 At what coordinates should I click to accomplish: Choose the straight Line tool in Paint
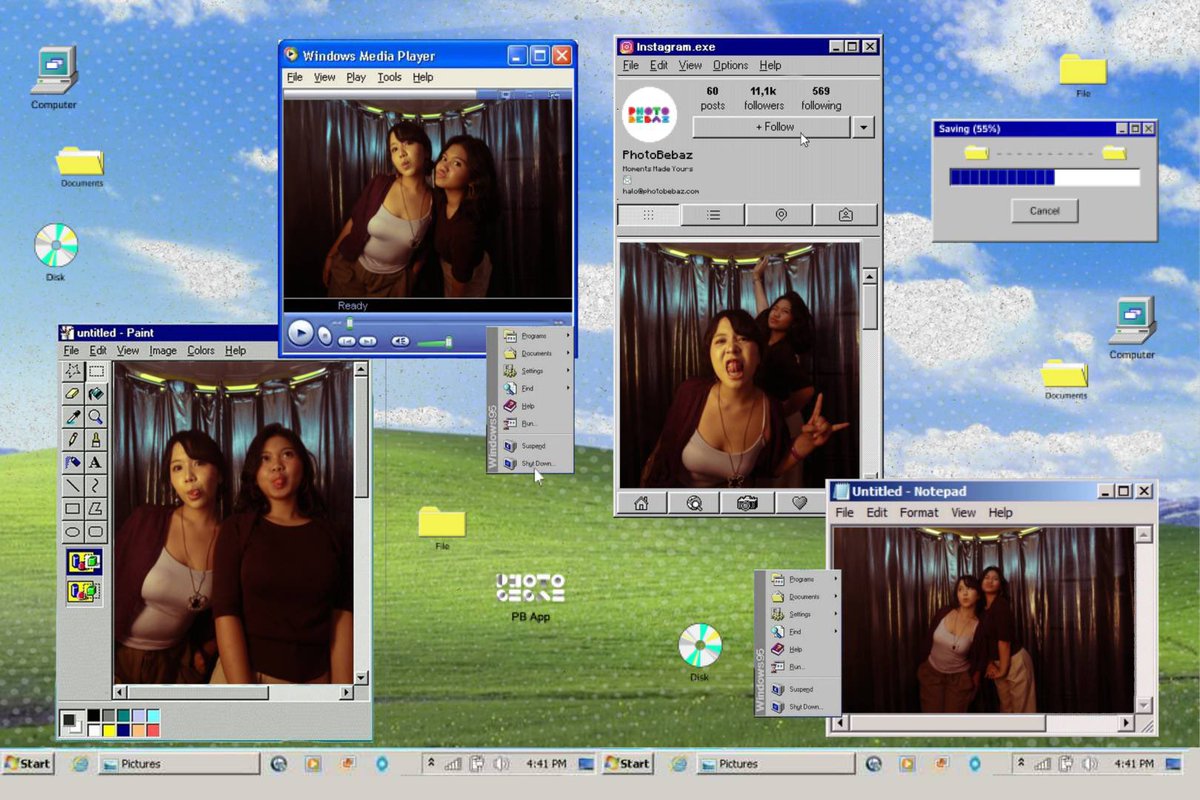pos(73,486)
